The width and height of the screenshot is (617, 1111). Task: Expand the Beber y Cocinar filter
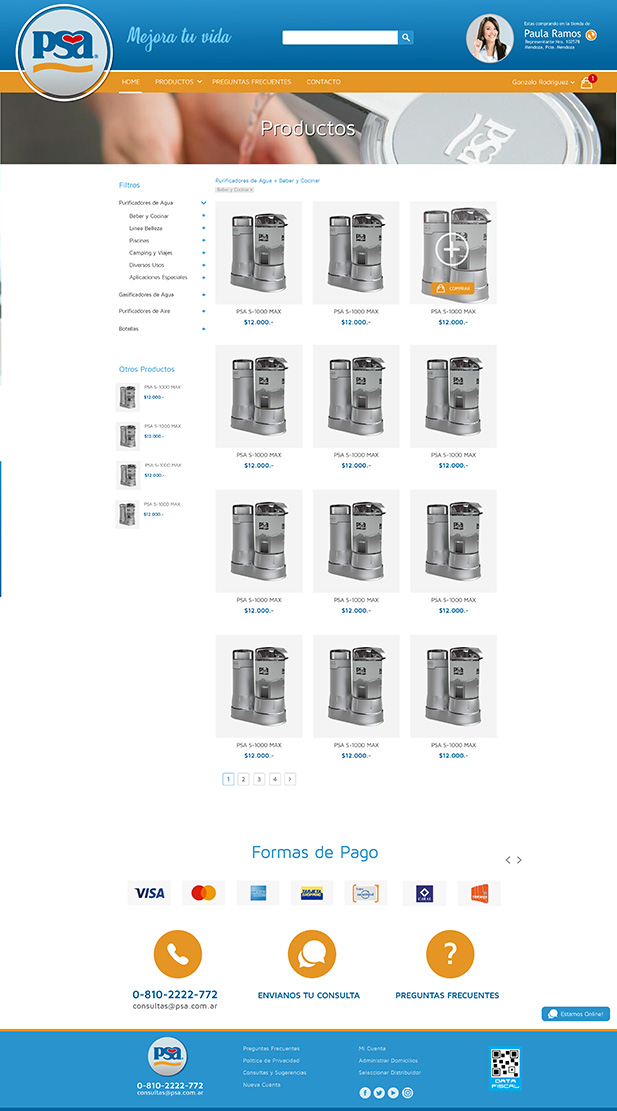tap(204, 215)
